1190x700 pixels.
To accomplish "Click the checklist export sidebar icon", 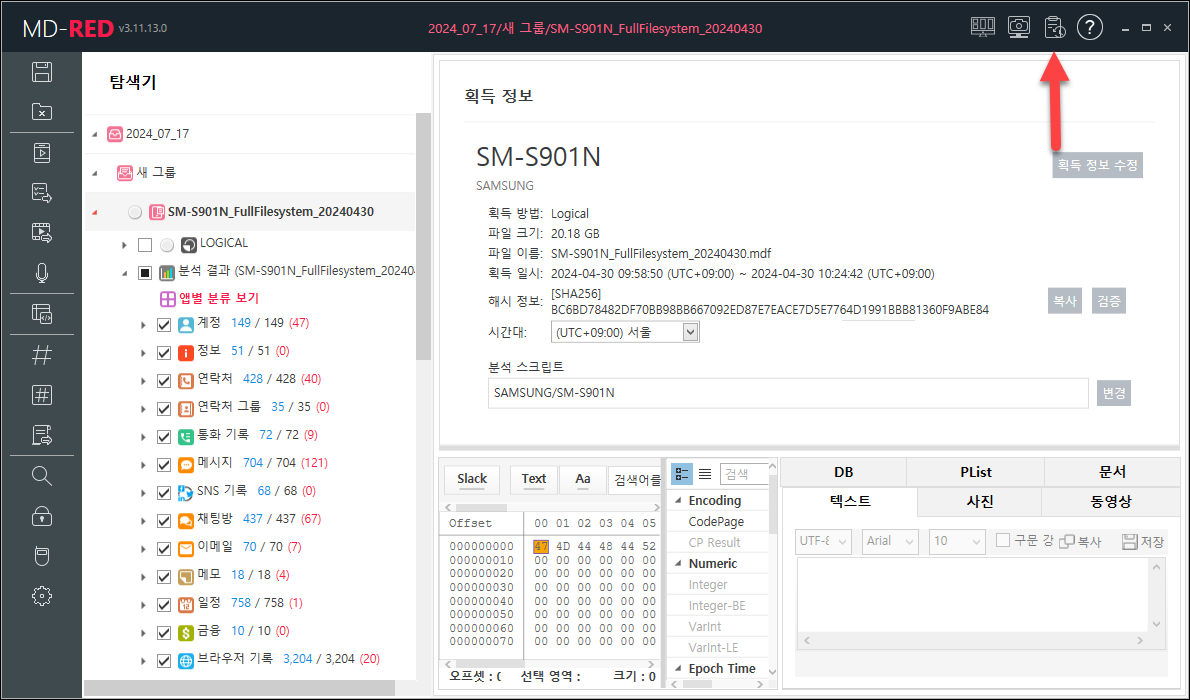I will (x=42, y=193).
